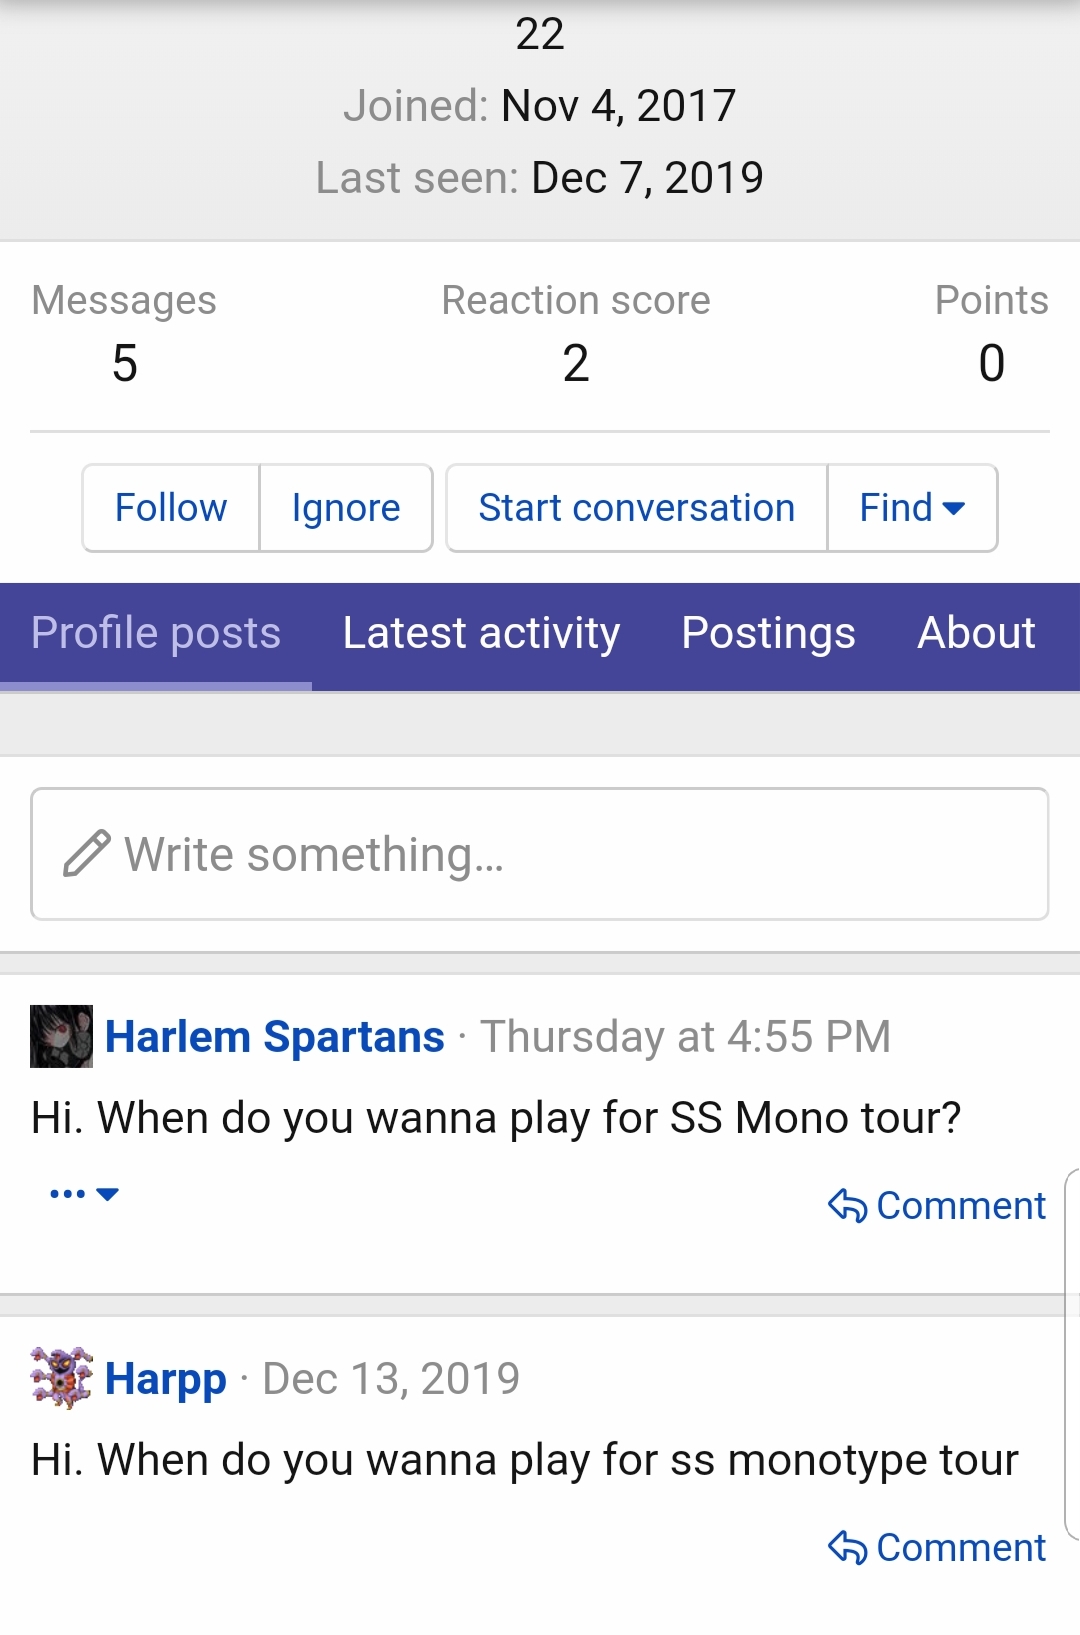The width and height of the screenshot is (1080, 1635).
Task: Click Thursday at 4:55 PM timestamp
Action: (686, 1037)
